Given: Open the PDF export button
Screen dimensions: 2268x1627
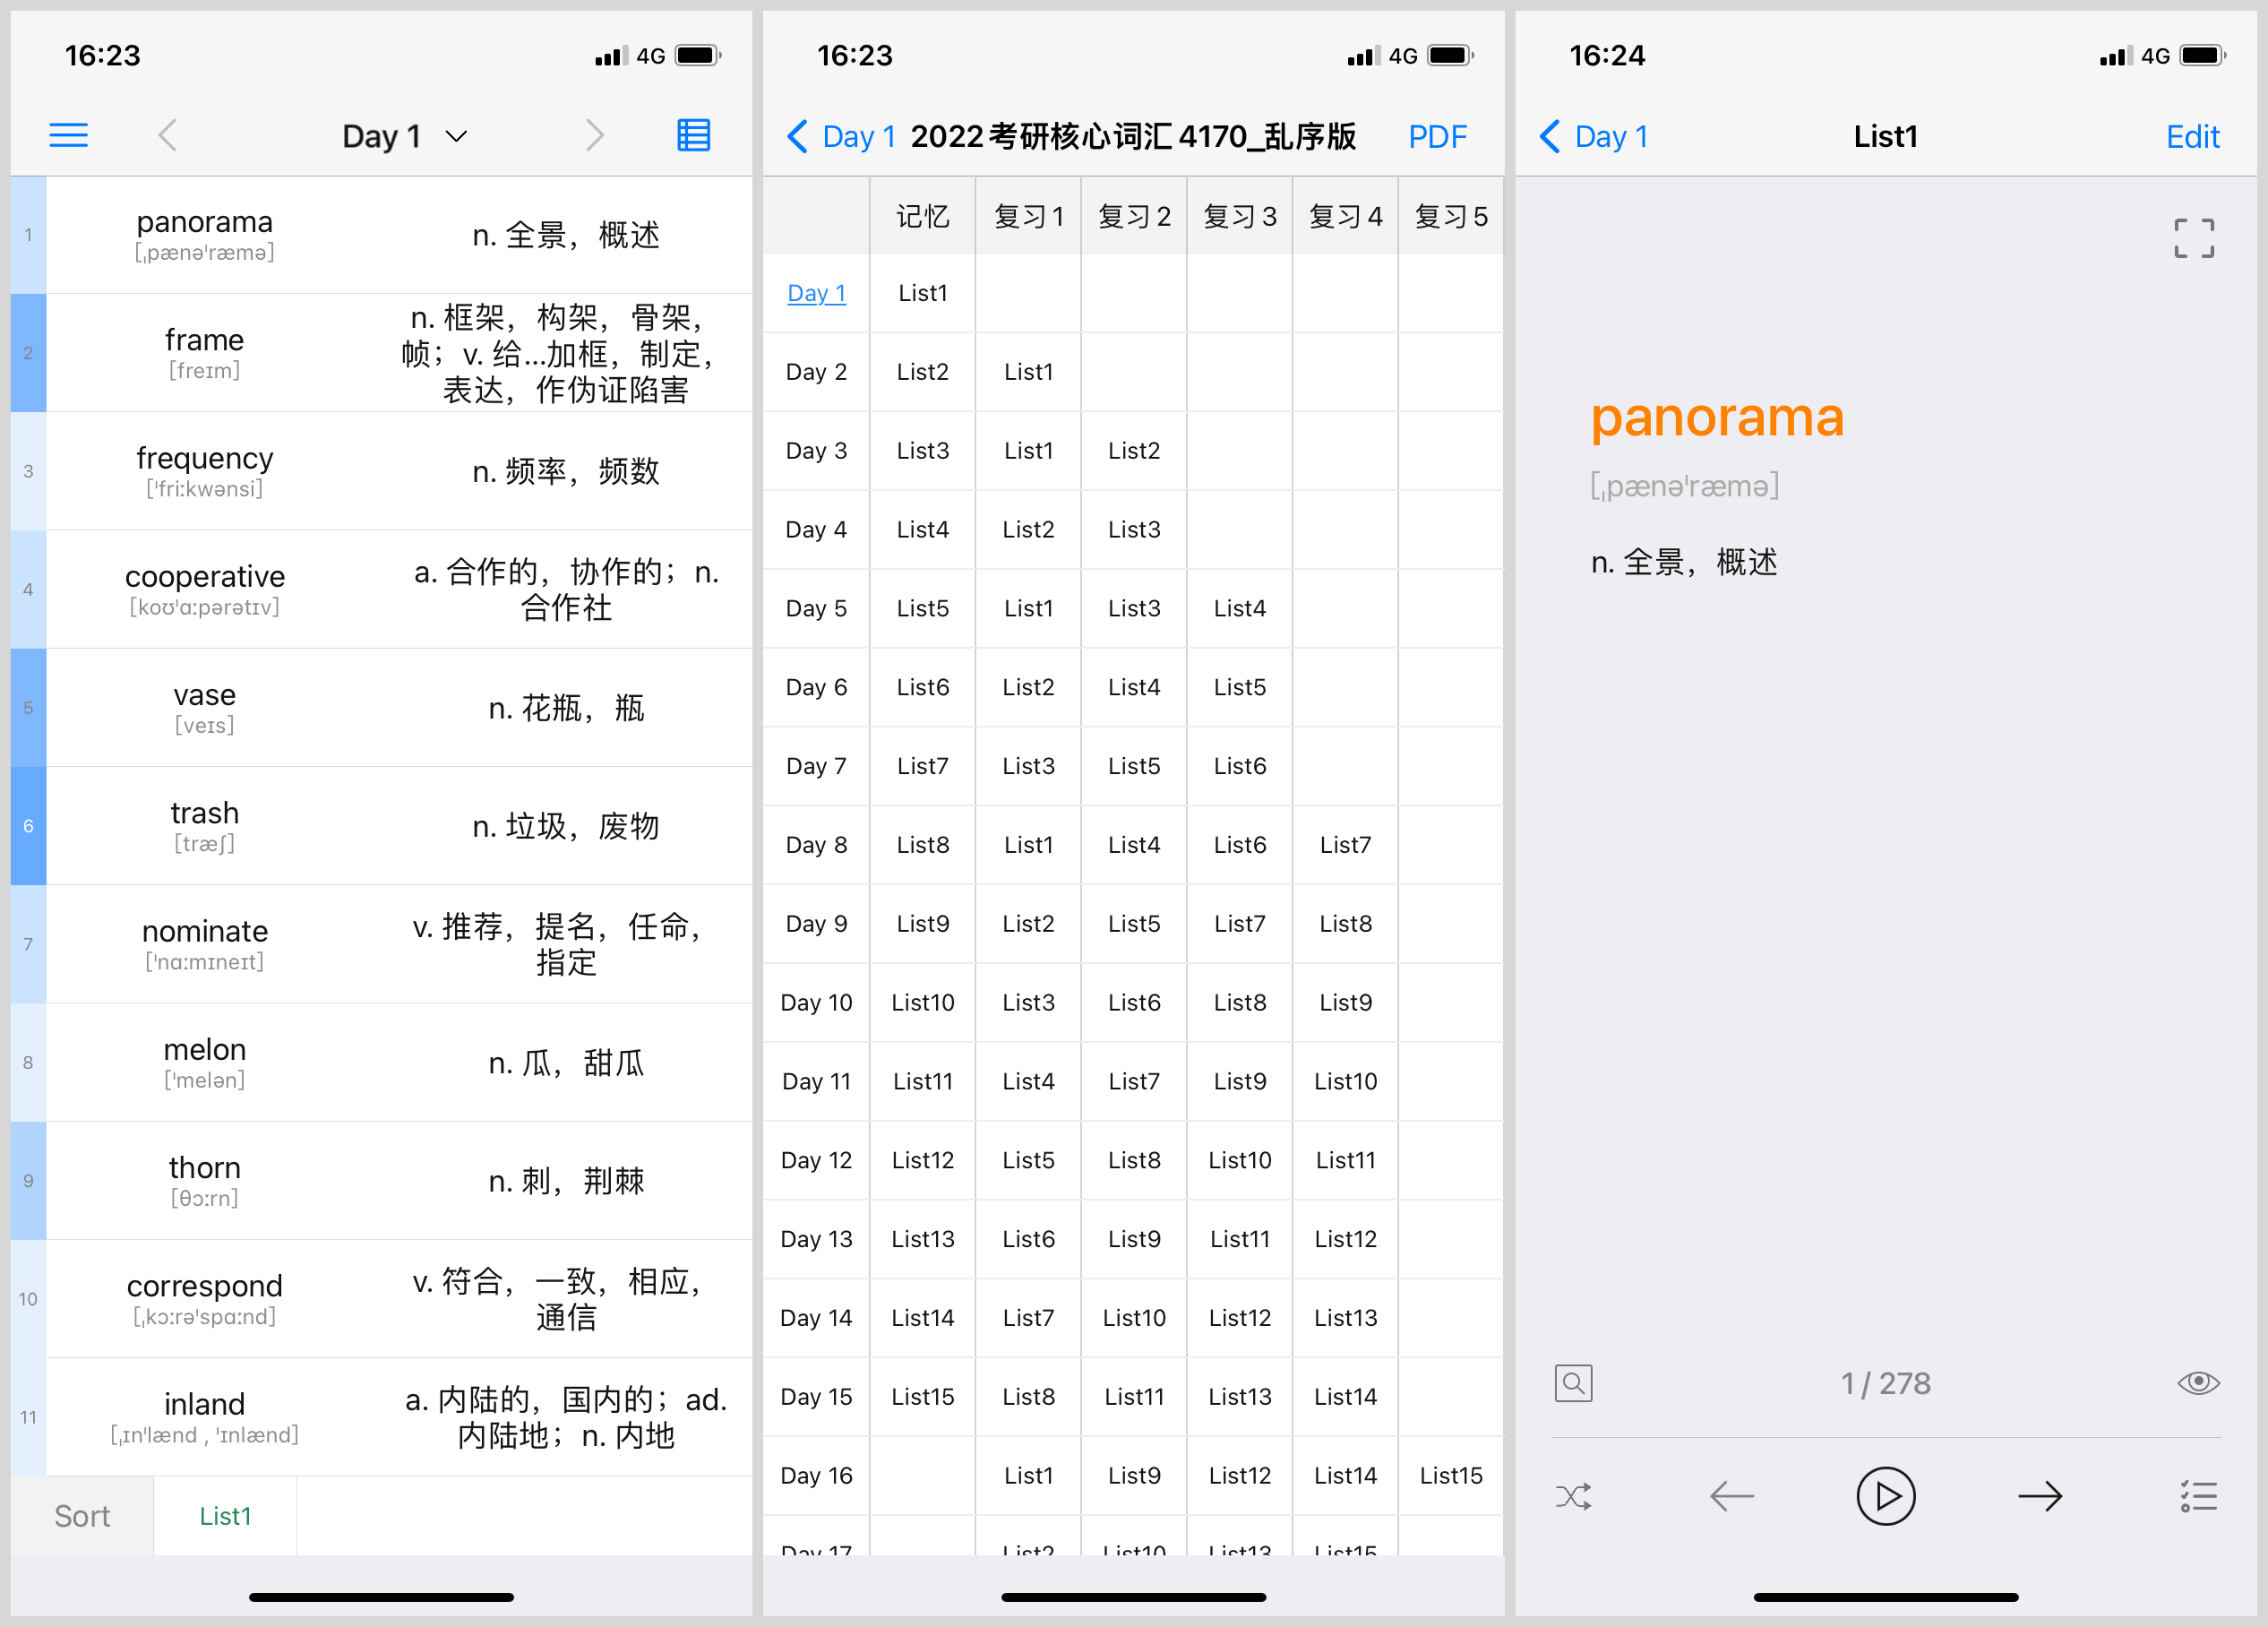Looking at the screenshot, I should (x=1437, y=136).
